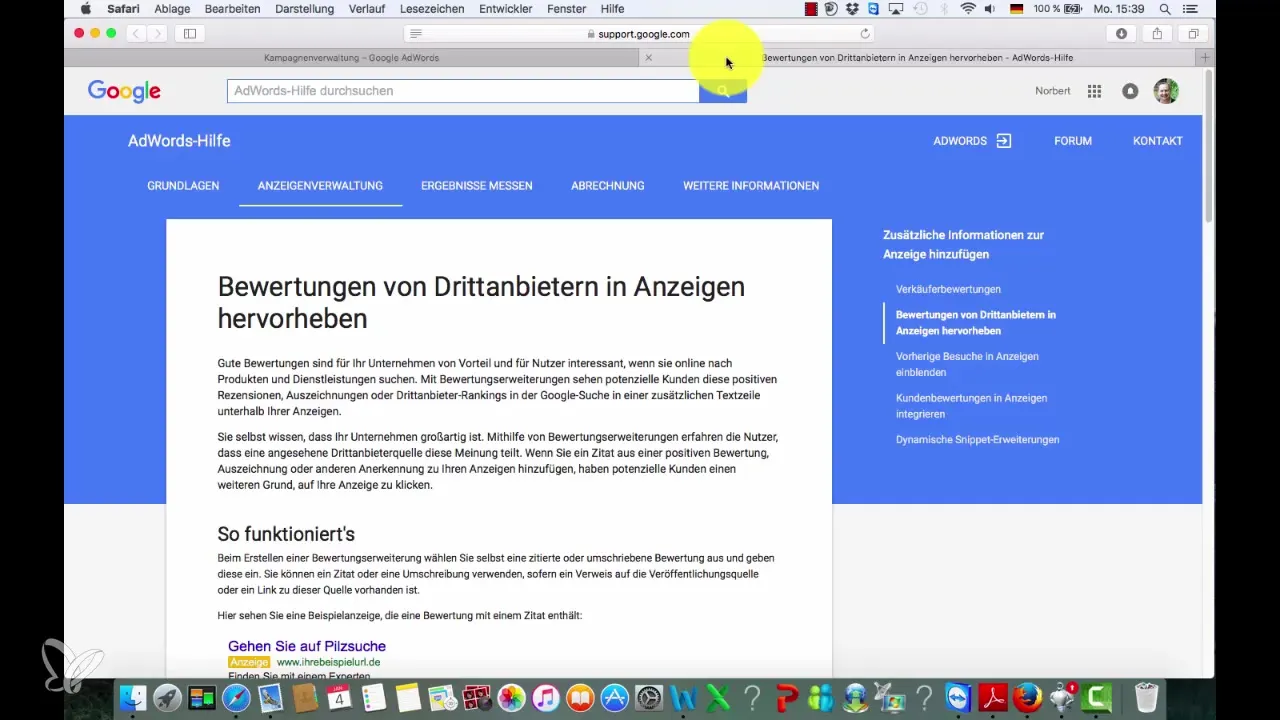
Task: Click the Norbert account name
Action: (1053, 91)
